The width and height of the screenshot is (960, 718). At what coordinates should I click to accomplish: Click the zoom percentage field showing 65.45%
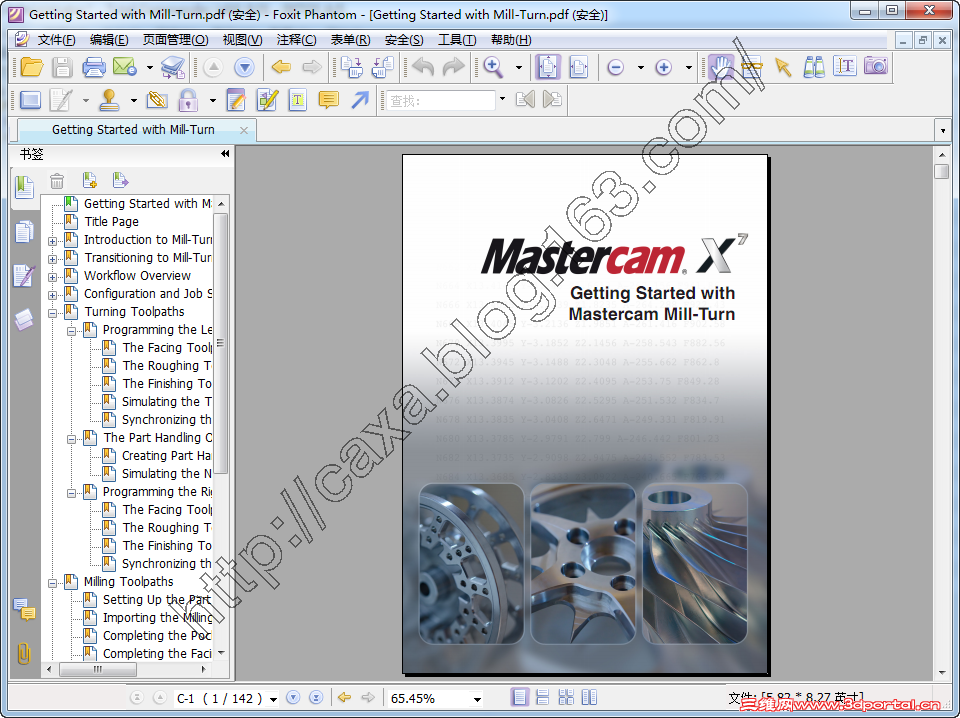pyautogui.click(x=429, y=698)
